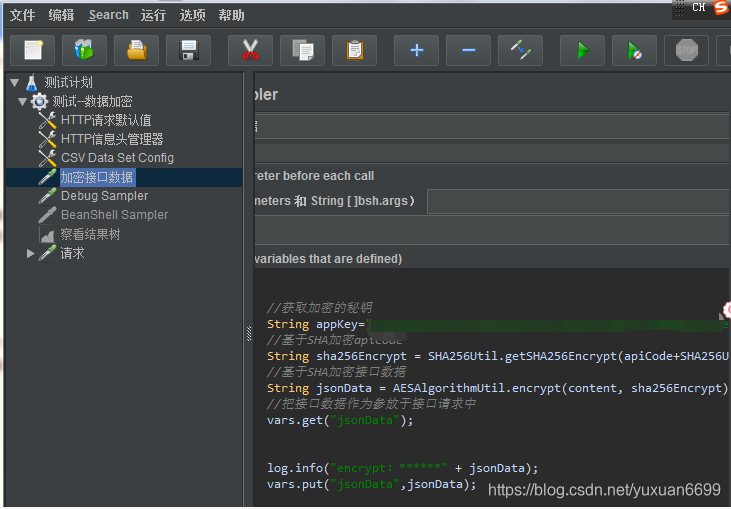This screenshot has height=509, width=731.
Task: Select CSV Data Set Config node
Action: (117, 158)
